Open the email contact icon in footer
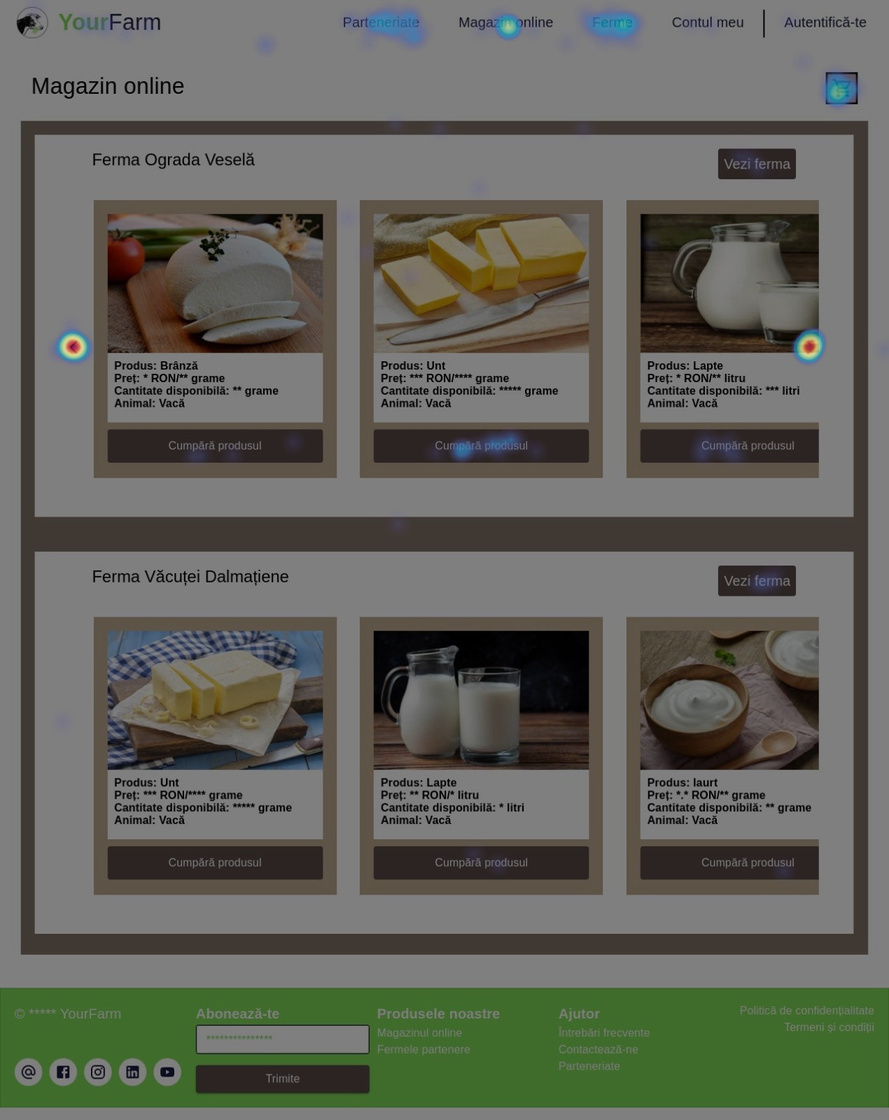The width and height of the screenshot is (889, 1120). click(29, 1071)
